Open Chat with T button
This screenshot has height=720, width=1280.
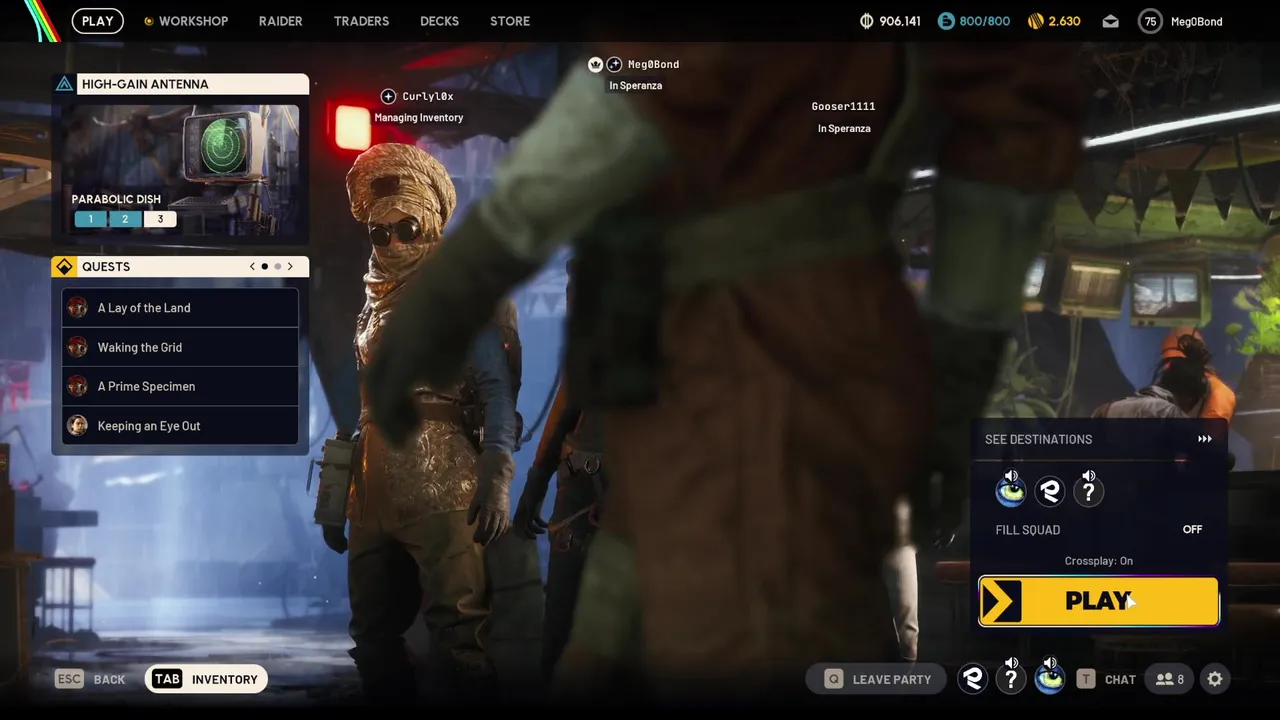(x=1106, y=679)
